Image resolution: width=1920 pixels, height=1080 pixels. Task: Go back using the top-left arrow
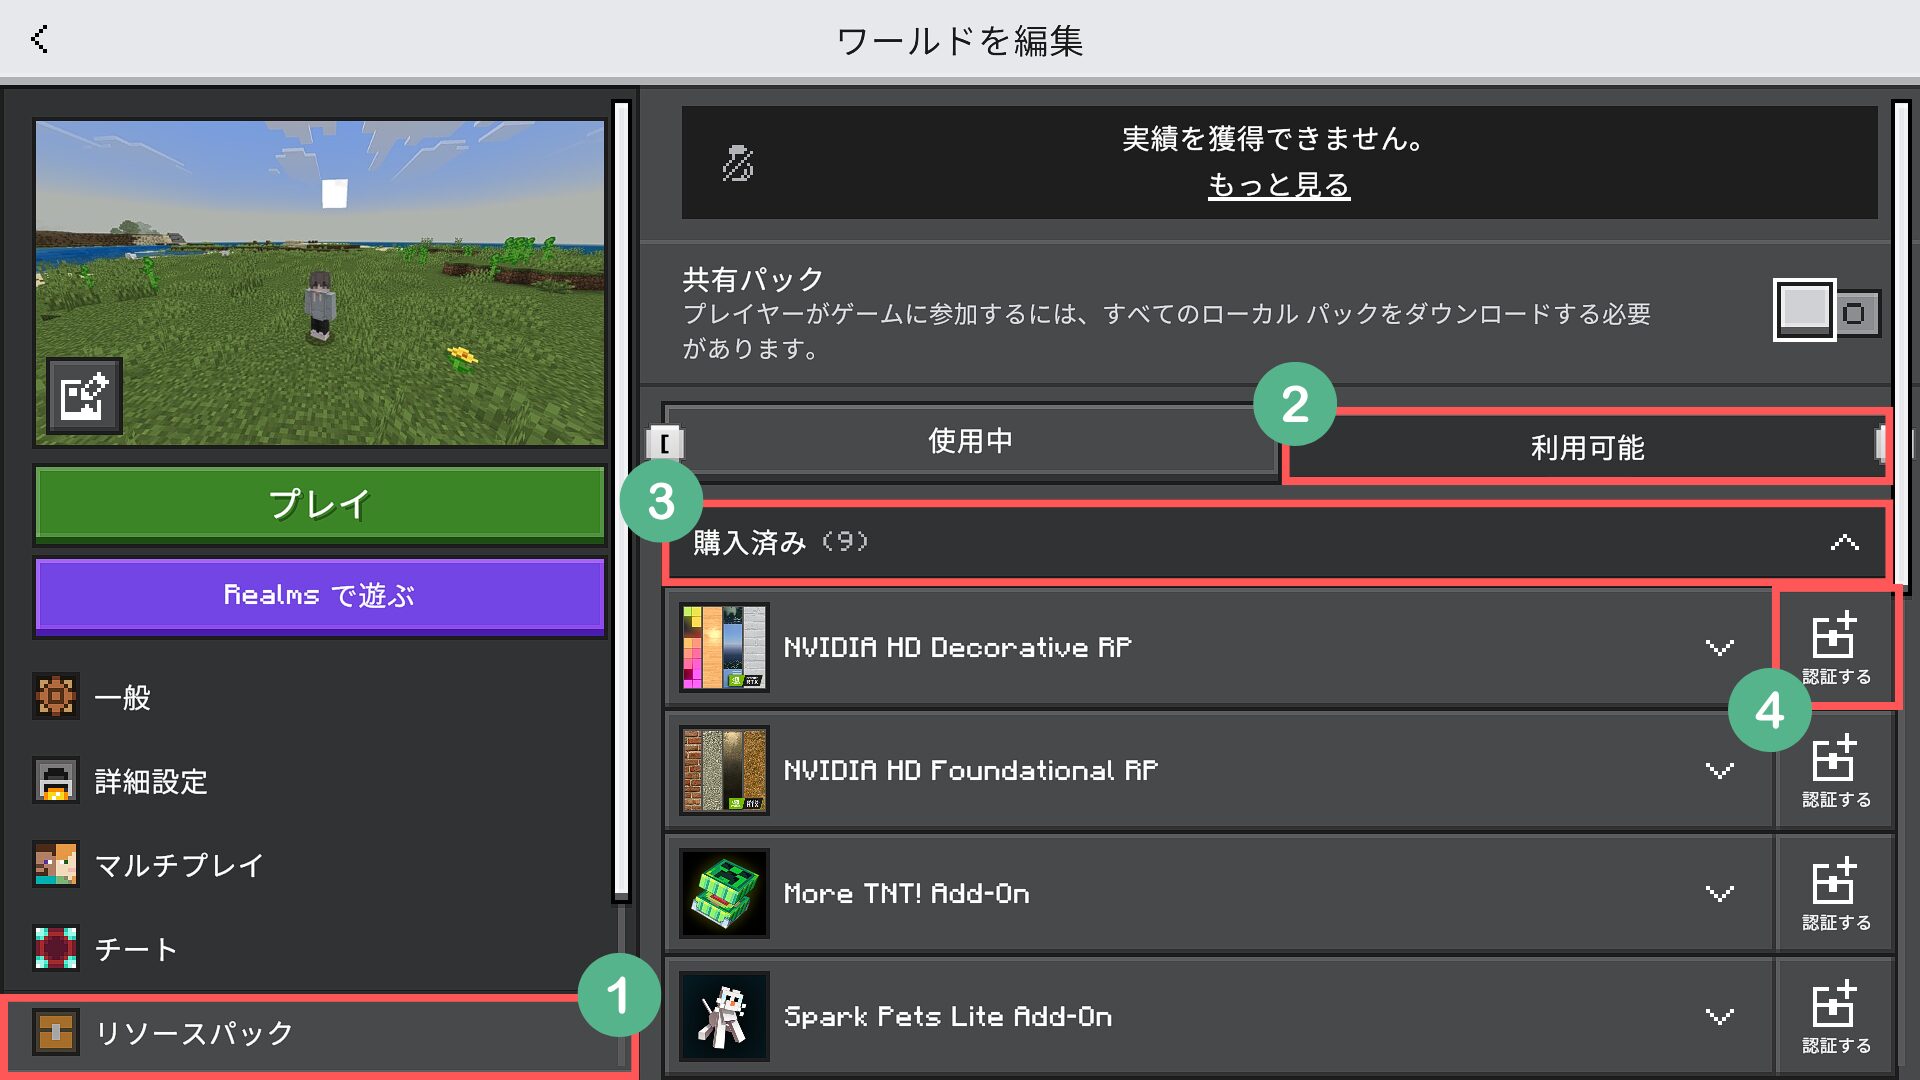point(40,39)
